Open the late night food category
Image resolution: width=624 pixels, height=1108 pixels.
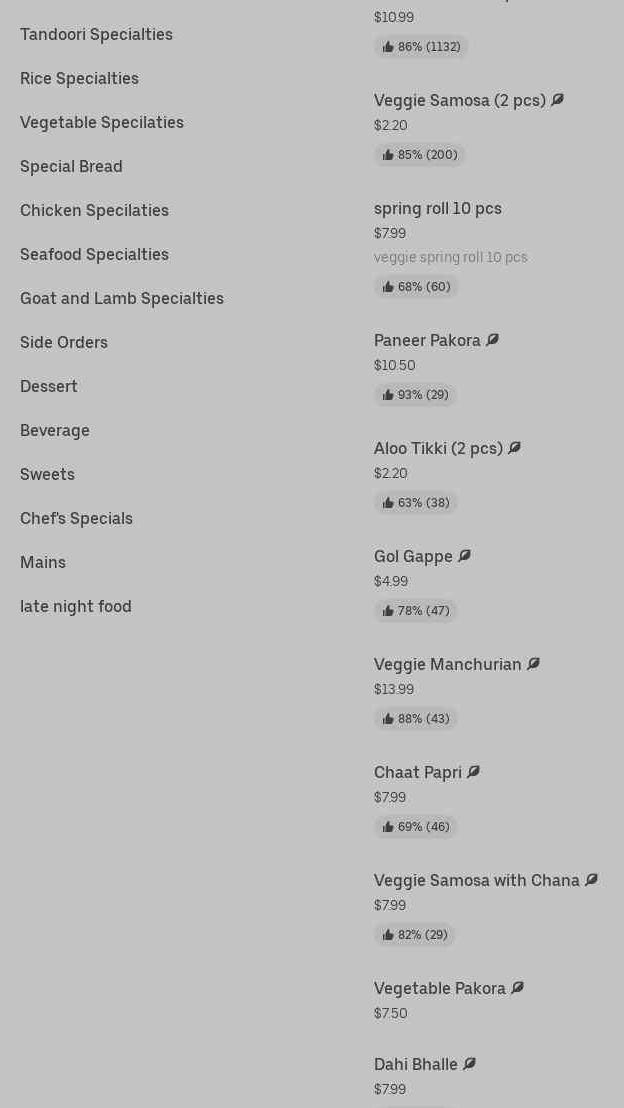[x=76, y=606]
